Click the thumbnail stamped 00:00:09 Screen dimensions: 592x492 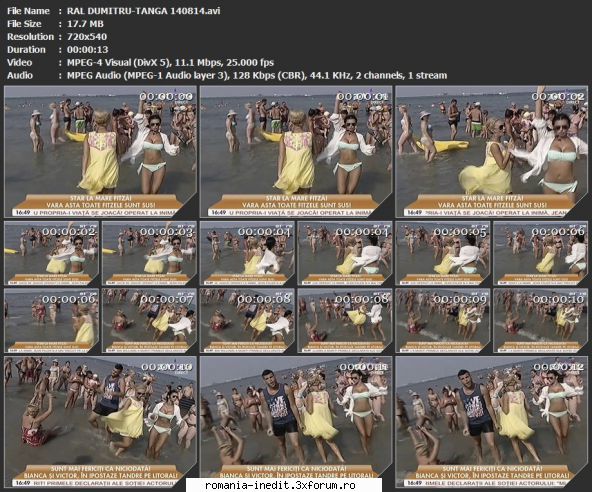(443, 321)
